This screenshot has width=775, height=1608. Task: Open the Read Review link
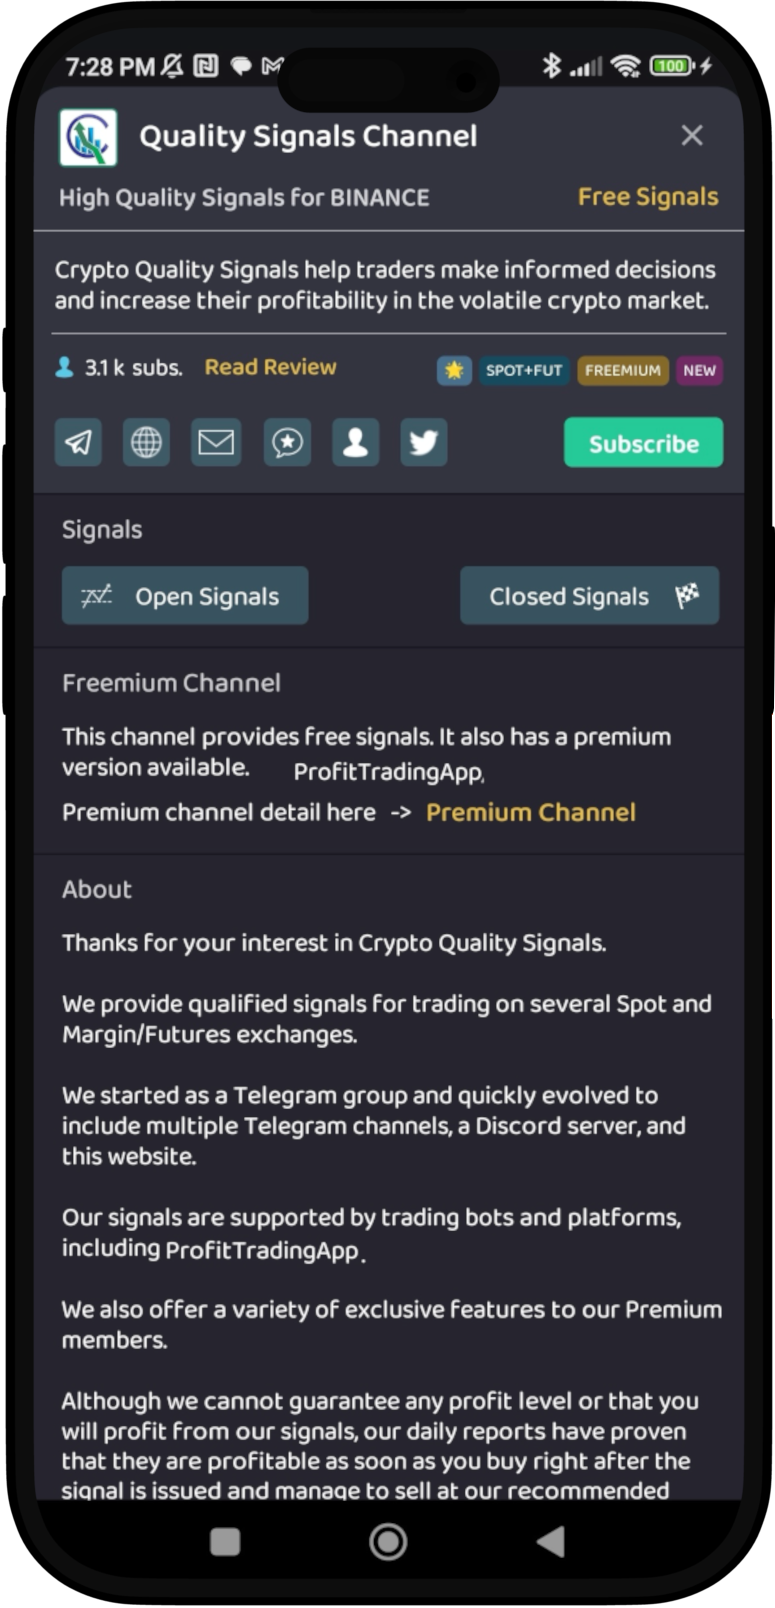271,367
